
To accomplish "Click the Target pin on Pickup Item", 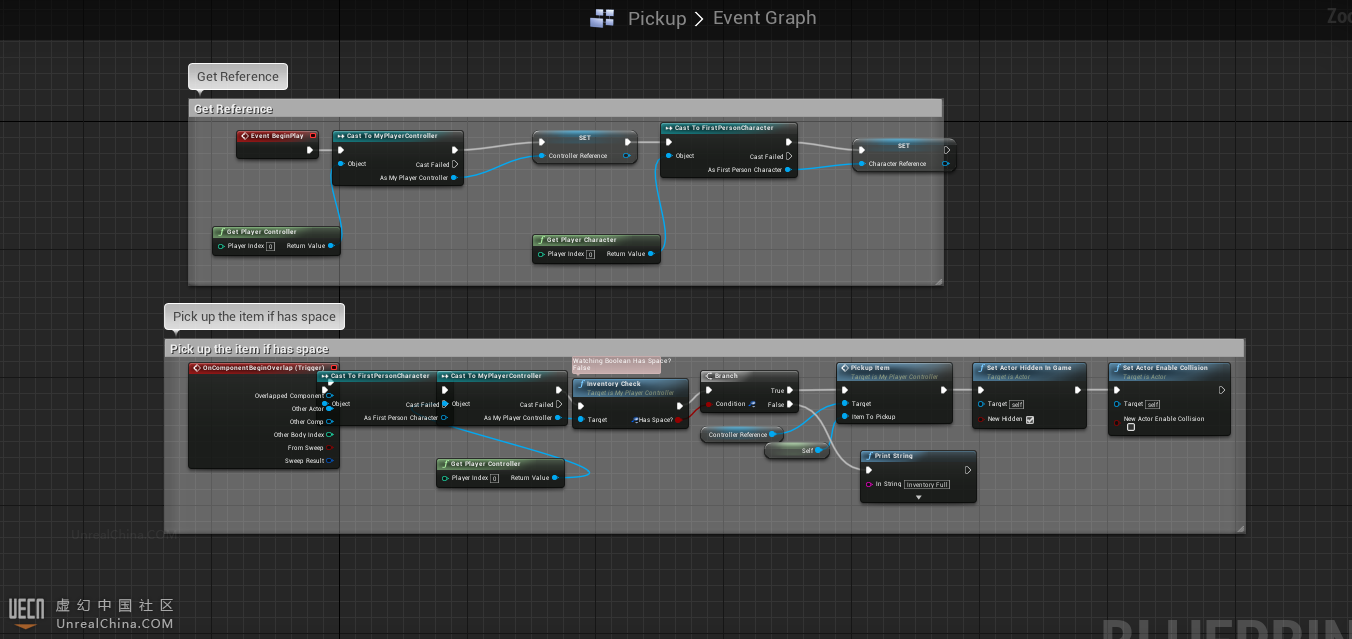I will click(846, 404).
